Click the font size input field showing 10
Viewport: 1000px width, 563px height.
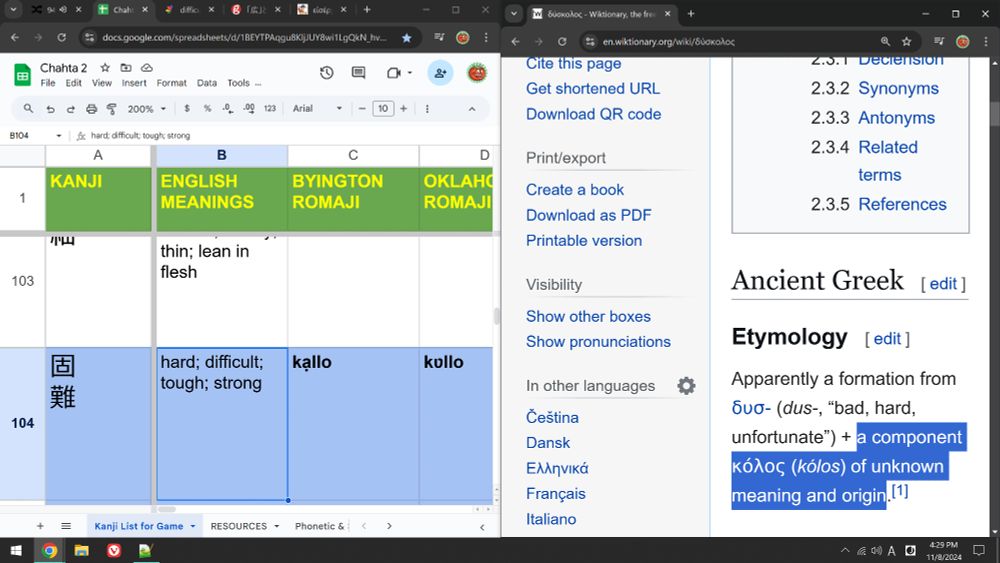(383, 109)
